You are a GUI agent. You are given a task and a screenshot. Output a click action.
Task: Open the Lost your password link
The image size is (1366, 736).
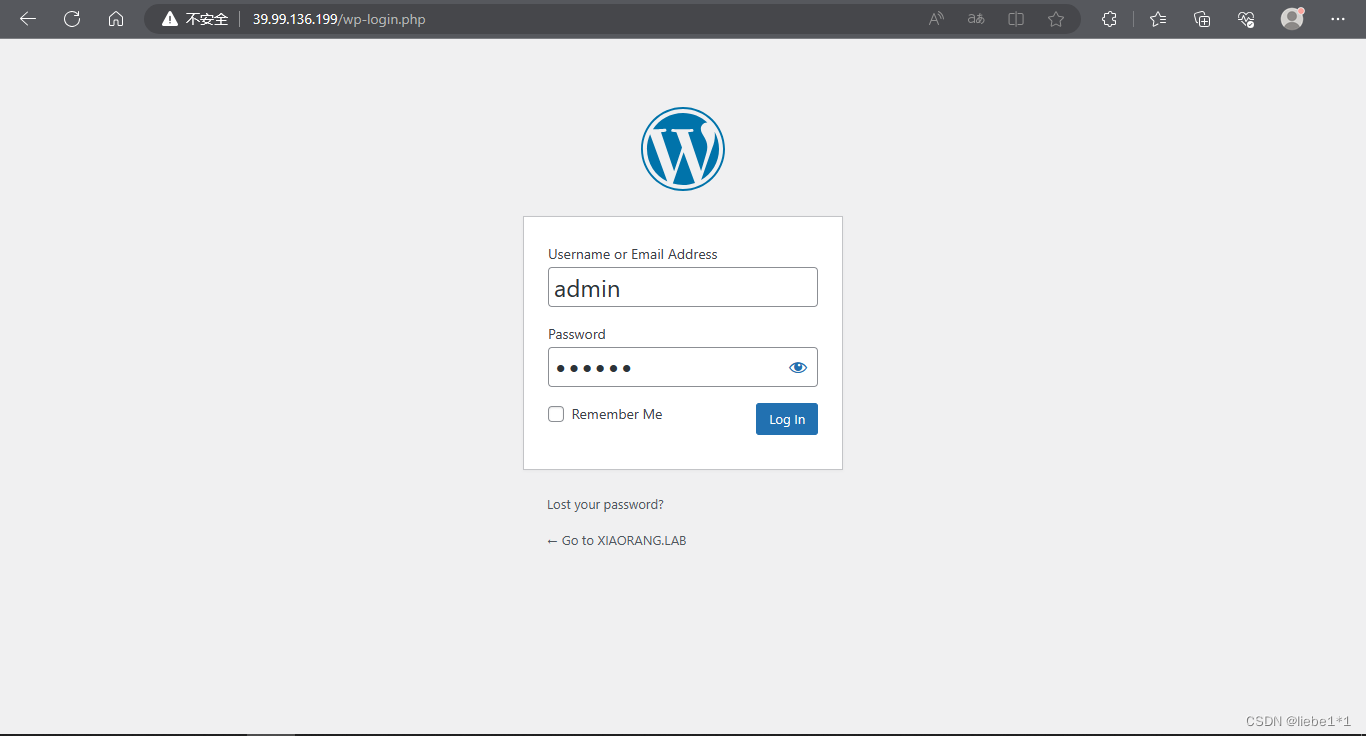605,505
